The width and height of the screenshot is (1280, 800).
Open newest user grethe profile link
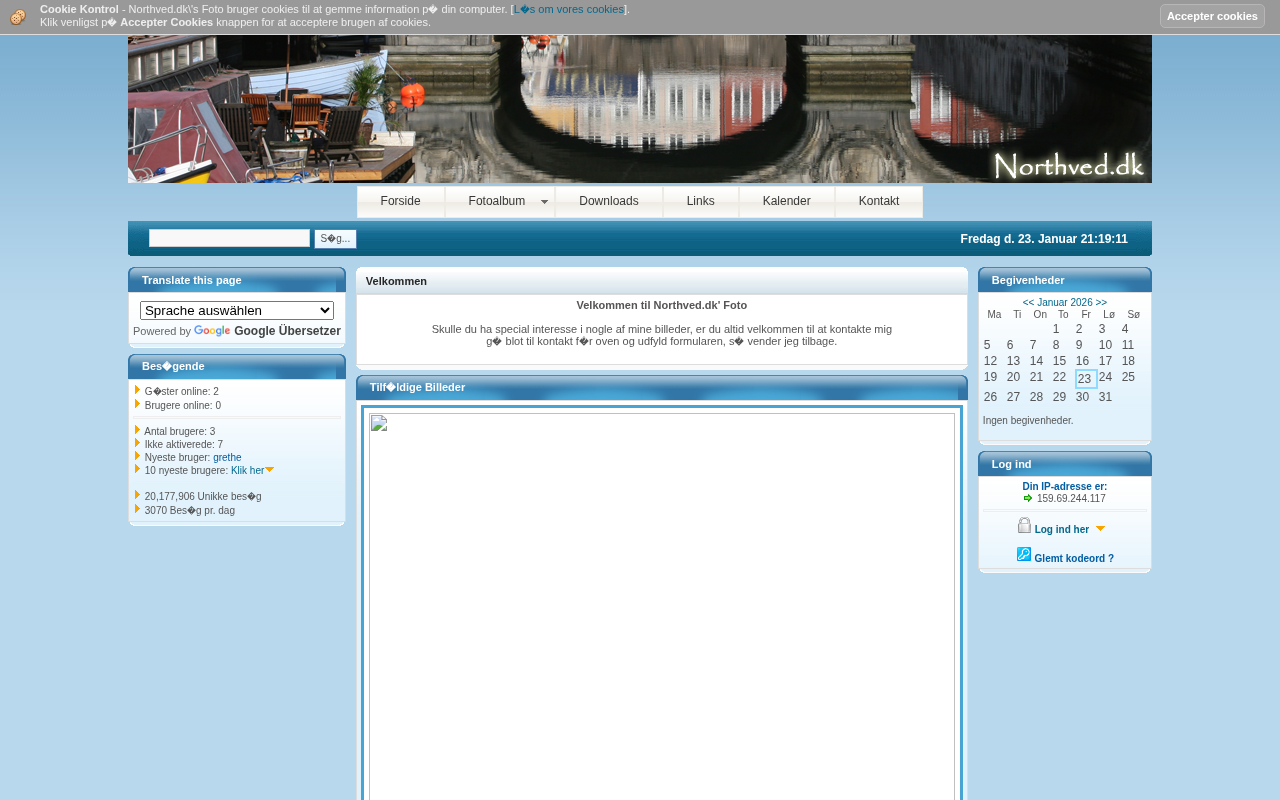[x=227, y=458]
